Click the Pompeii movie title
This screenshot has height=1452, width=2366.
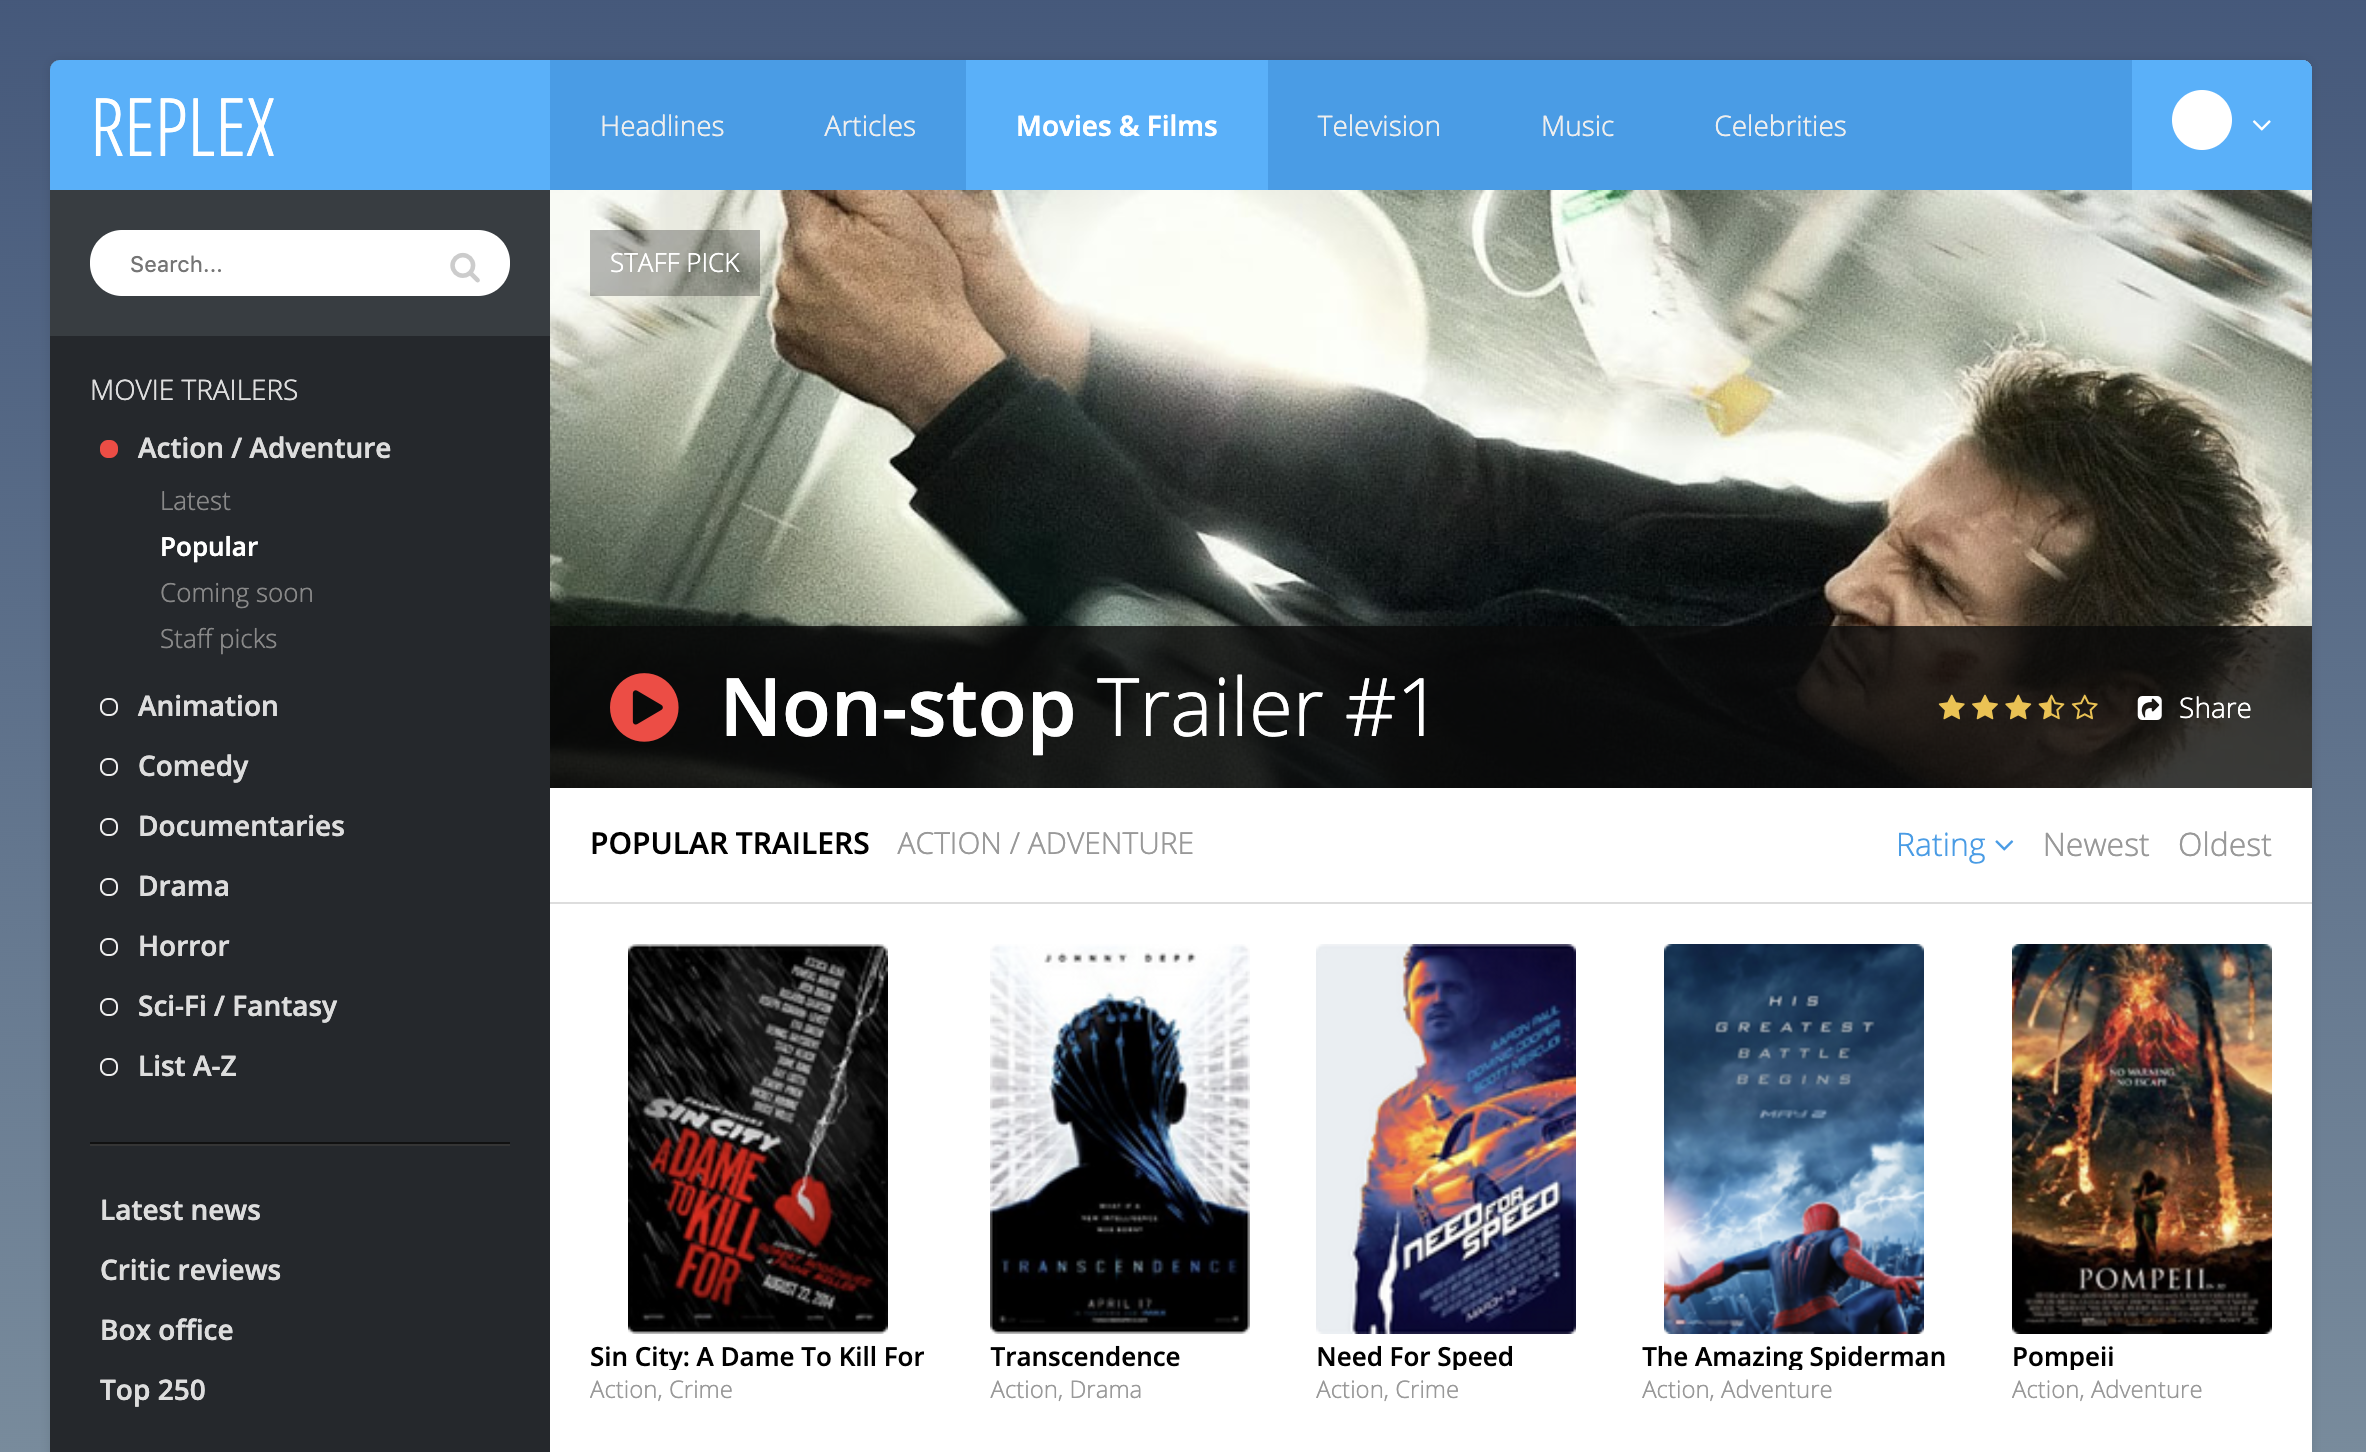2062,1357
